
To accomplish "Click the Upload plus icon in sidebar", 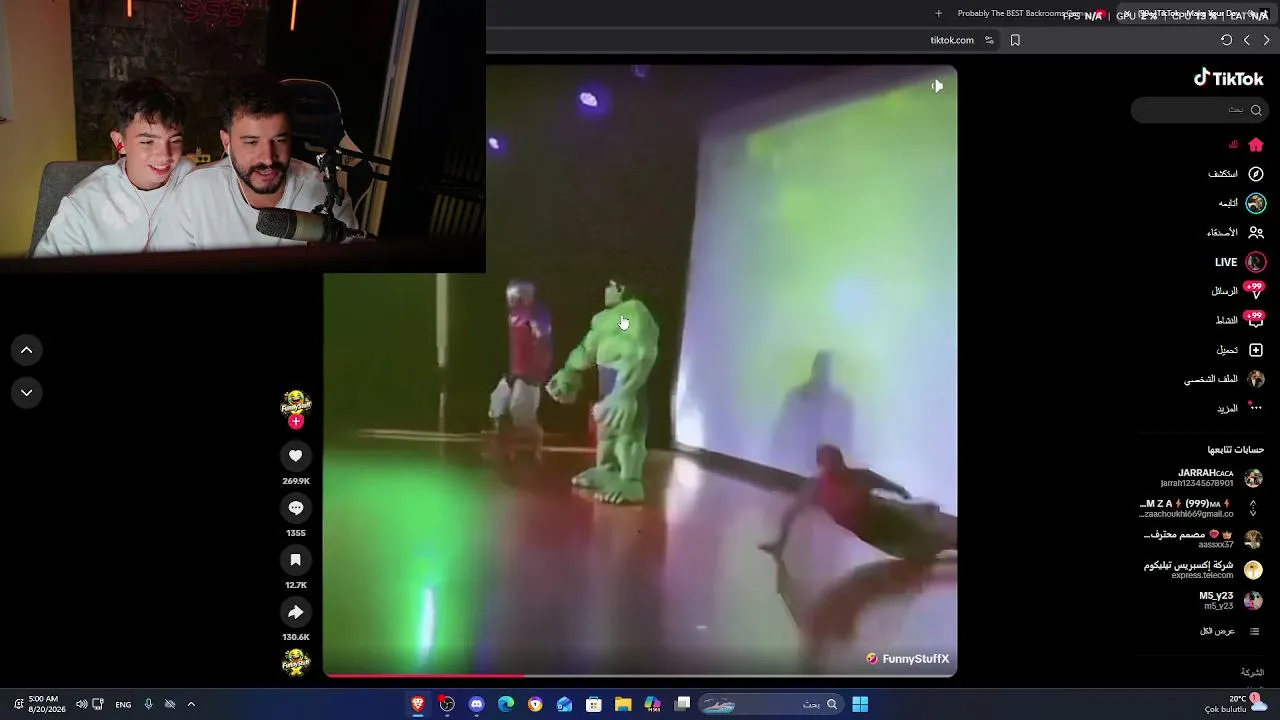I will (x=1256, y=350).
